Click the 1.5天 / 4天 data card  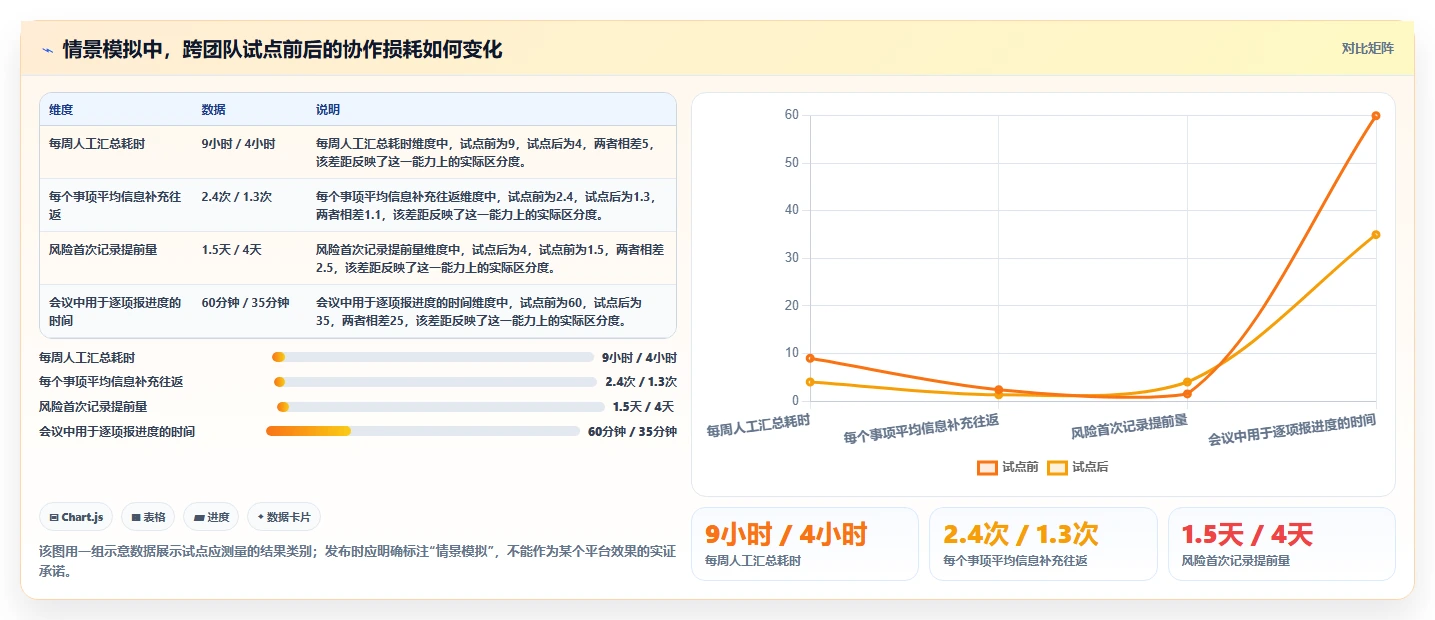[1281, 544]
